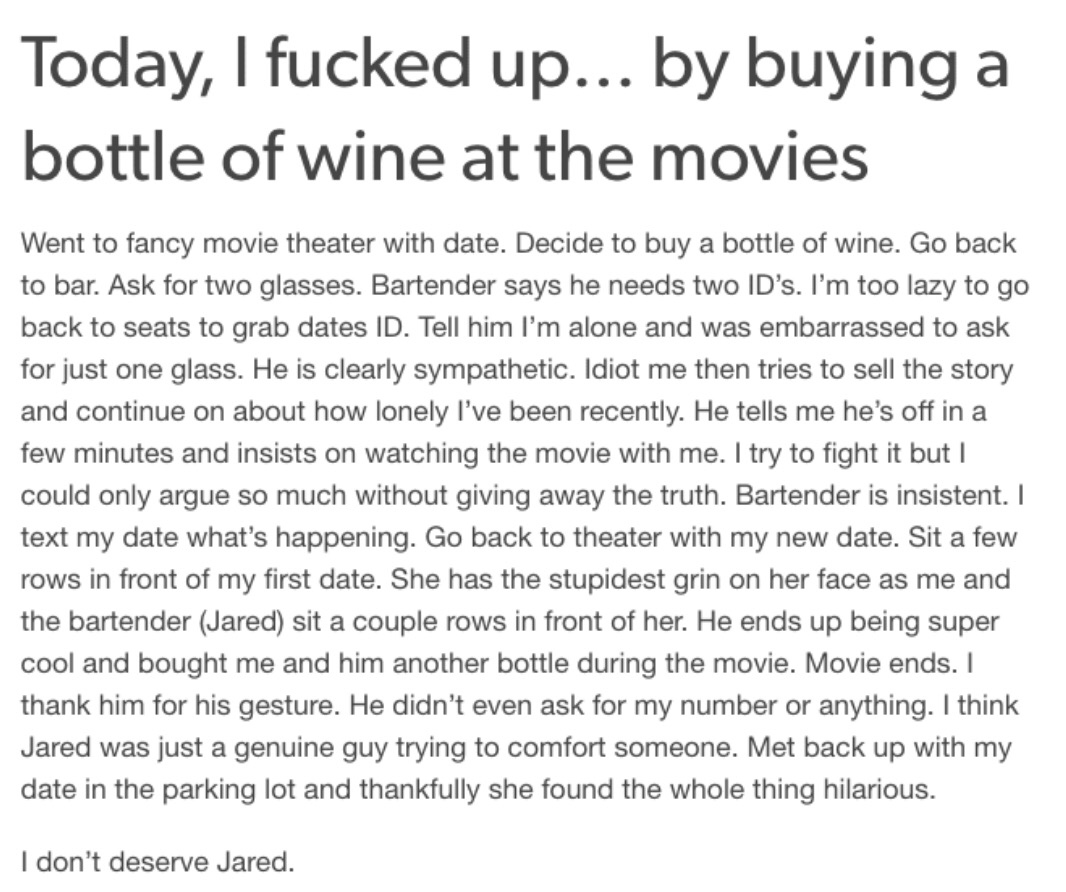Click the headline line 'bottle of wine at the movies'
Image resolution: width=1066 pixels, height=892 pixels.
coord(445,156)
